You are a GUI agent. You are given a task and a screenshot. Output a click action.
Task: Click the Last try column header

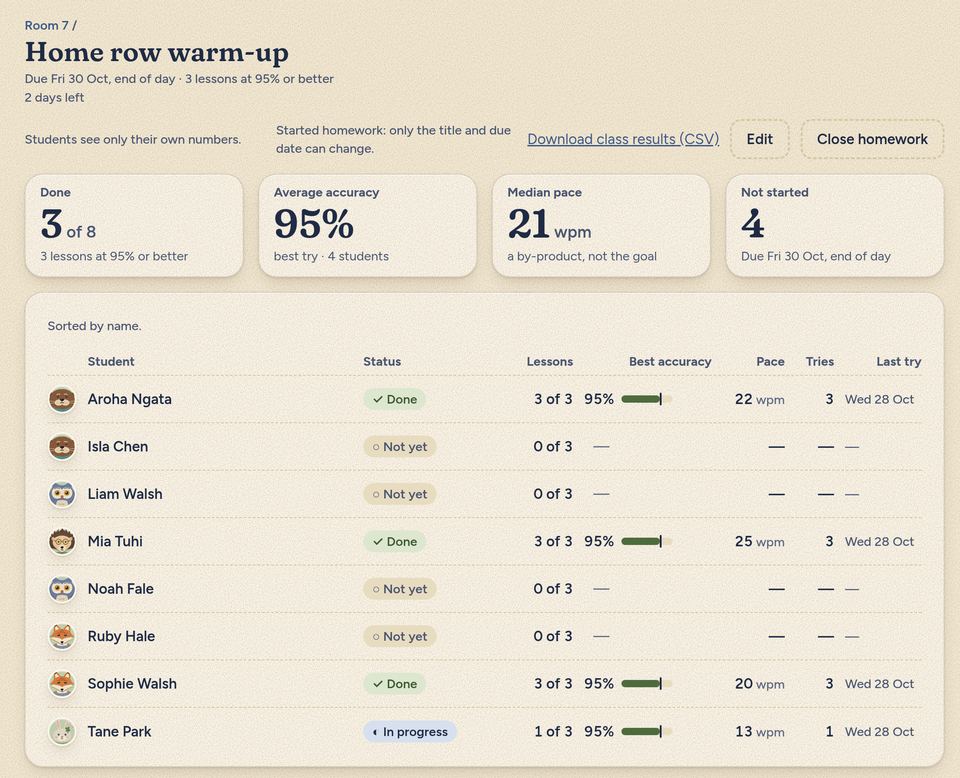[x=898, y=361]
